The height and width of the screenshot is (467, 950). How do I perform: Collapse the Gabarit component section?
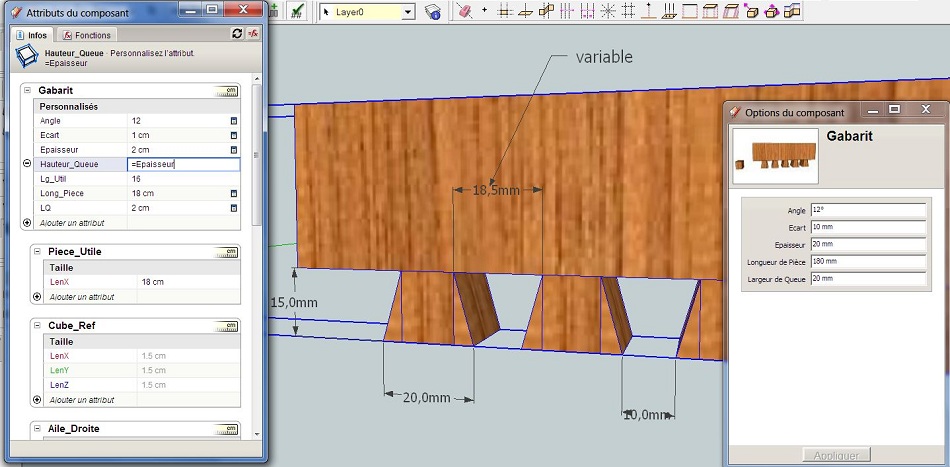coord(27,90)
